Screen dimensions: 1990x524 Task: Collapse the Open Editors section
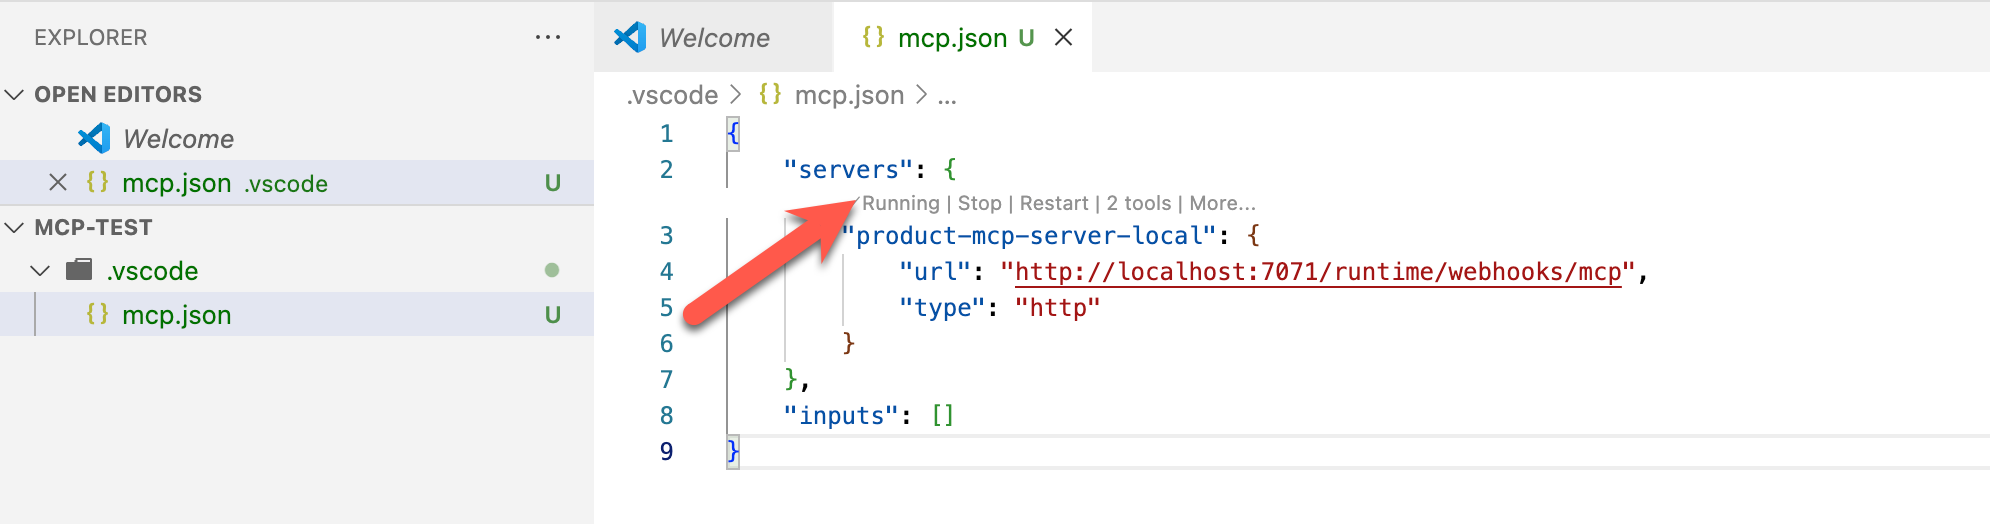point(15,95)
